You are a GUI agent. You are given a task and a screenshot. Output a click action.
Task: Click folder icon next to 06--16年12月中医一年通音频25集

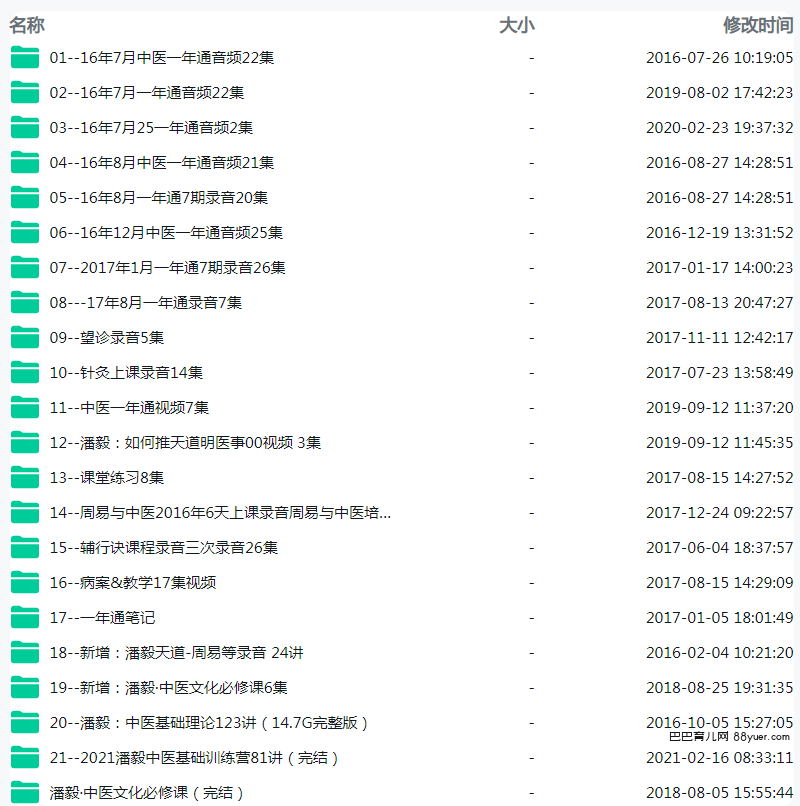pos(25,232)
